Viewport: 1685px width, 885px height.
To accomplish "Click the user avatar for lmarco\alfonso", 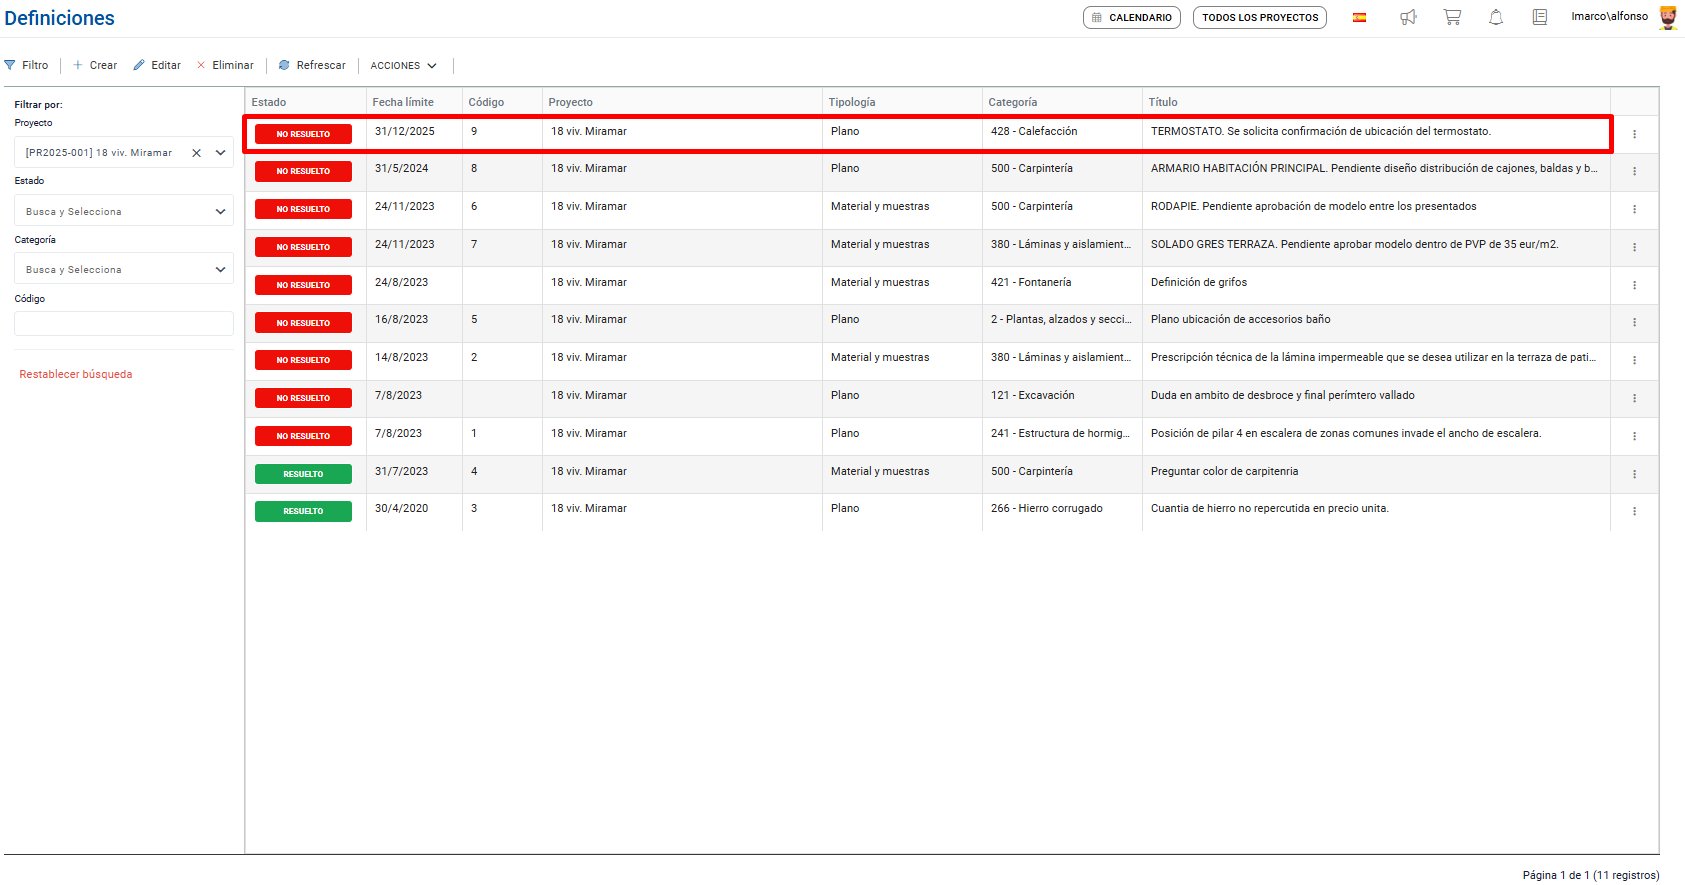I will pos(1668,17).
